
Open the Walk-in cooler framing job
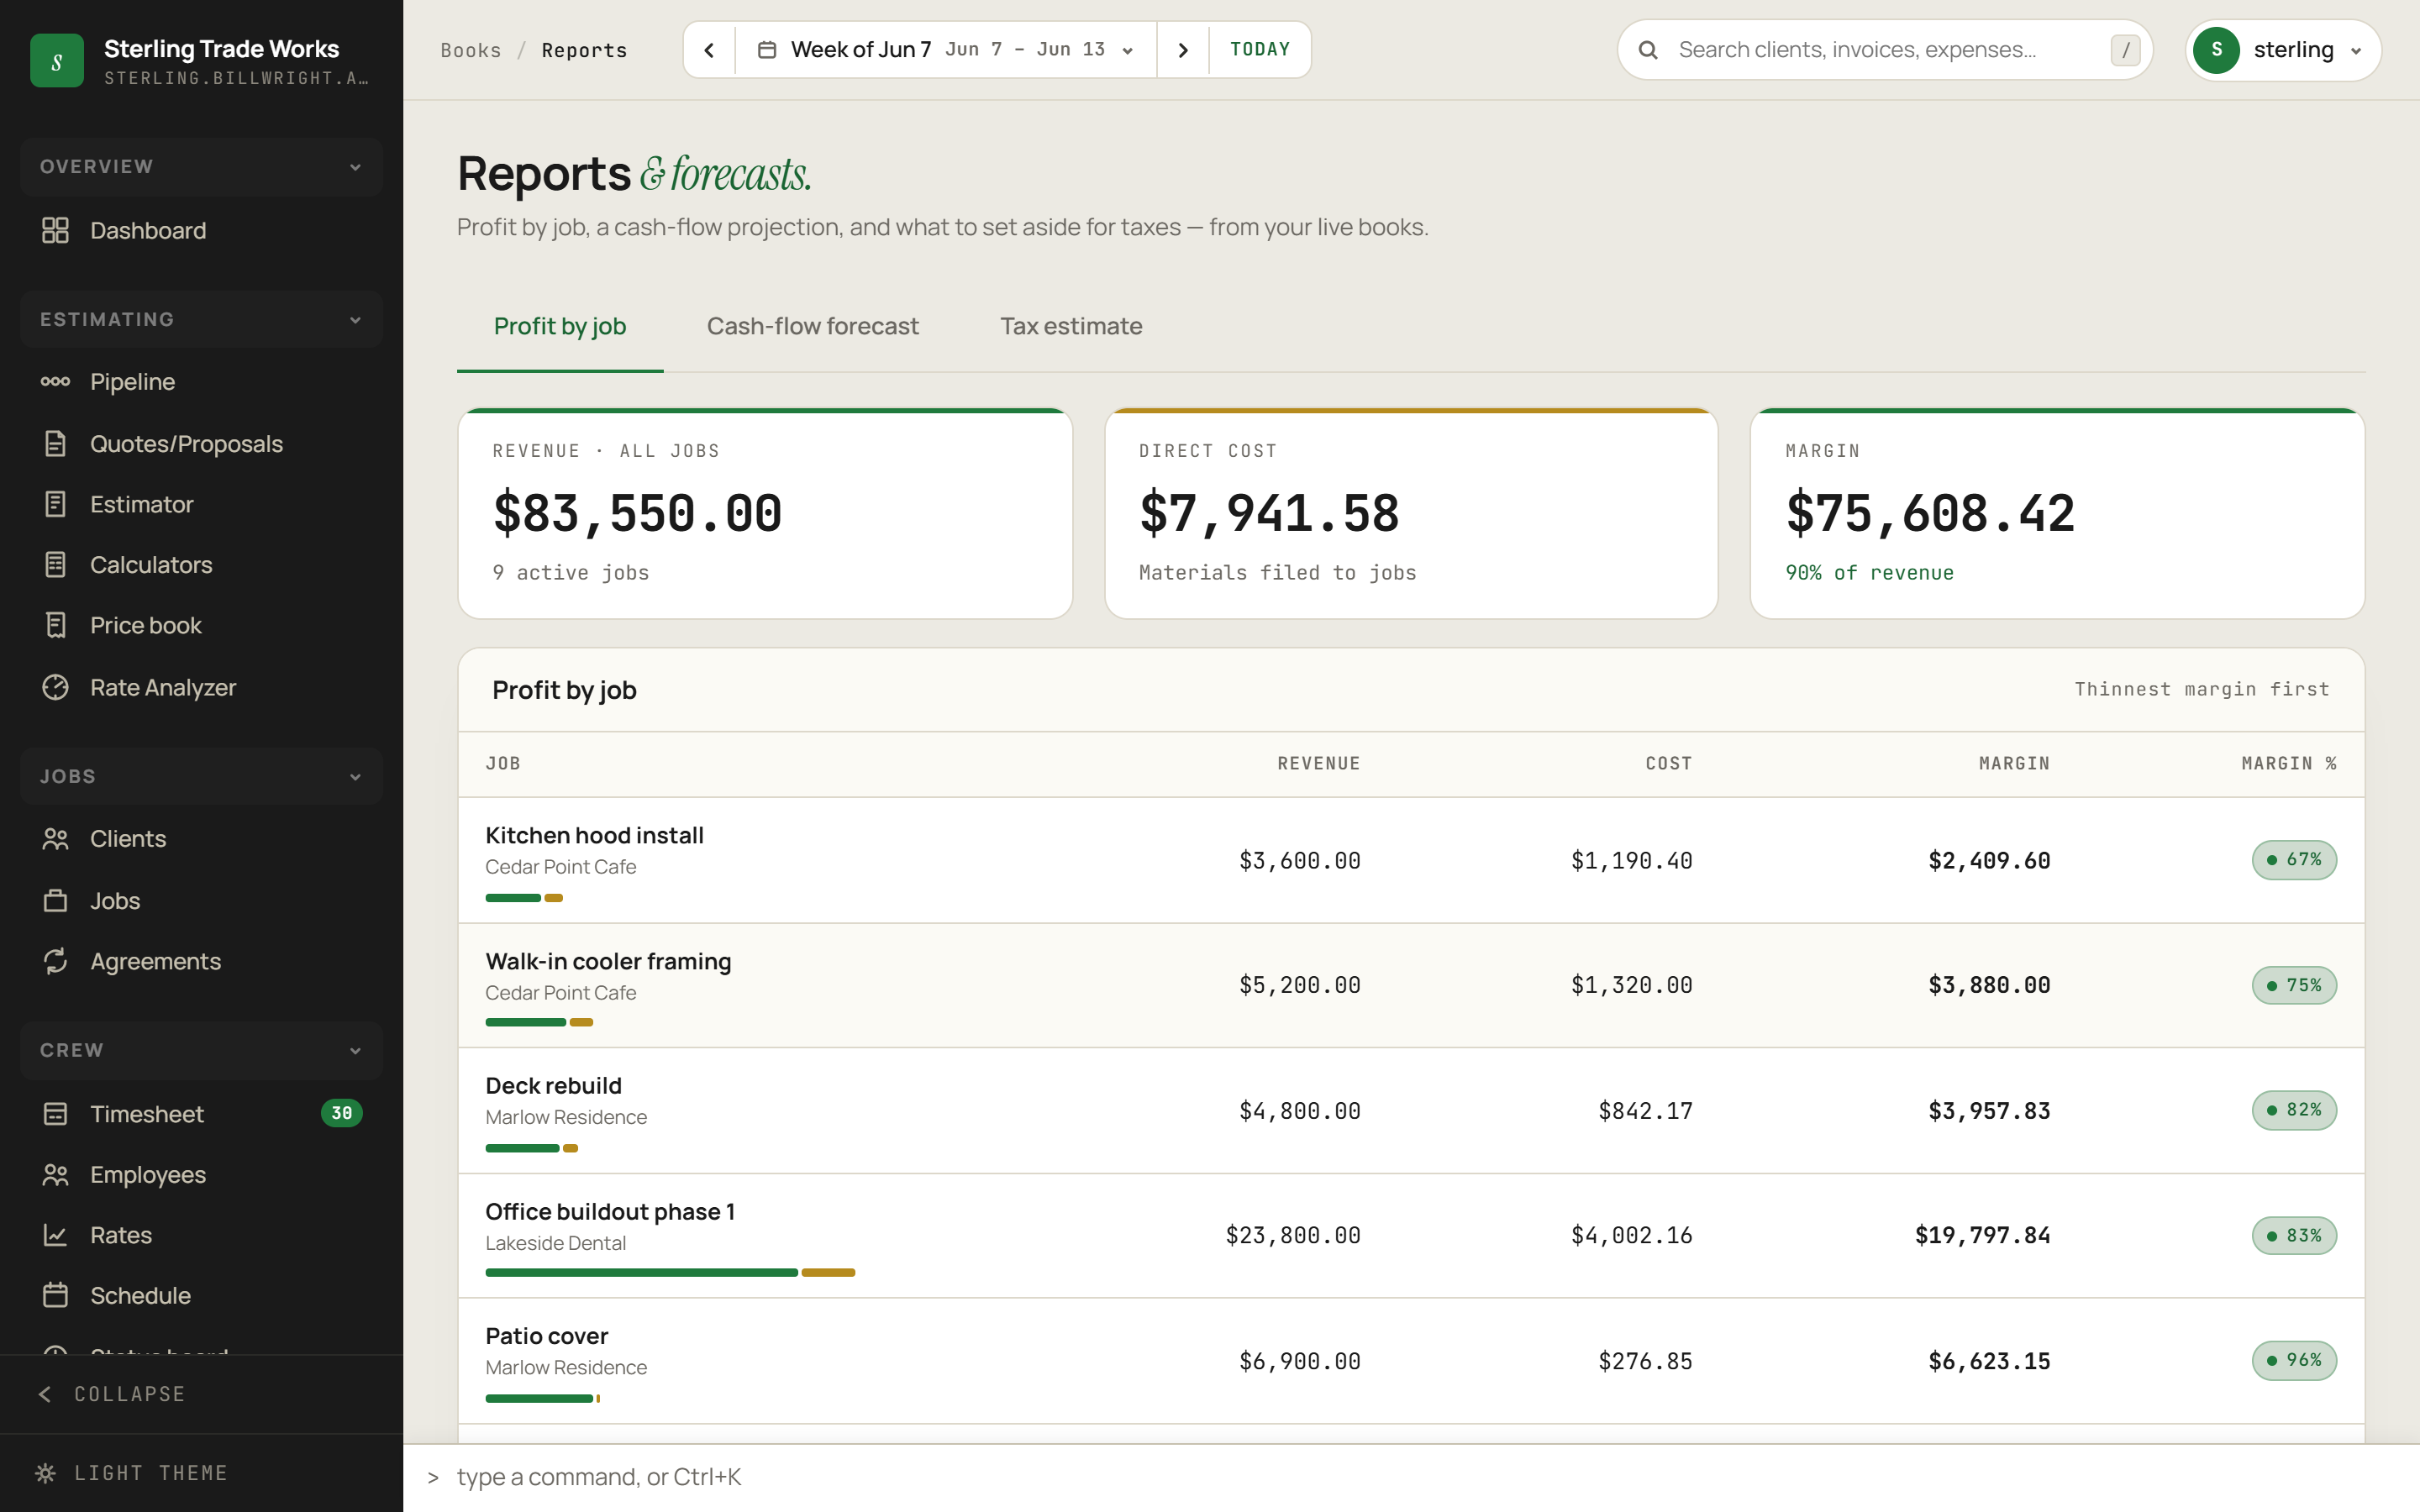(x=608, y=962)
